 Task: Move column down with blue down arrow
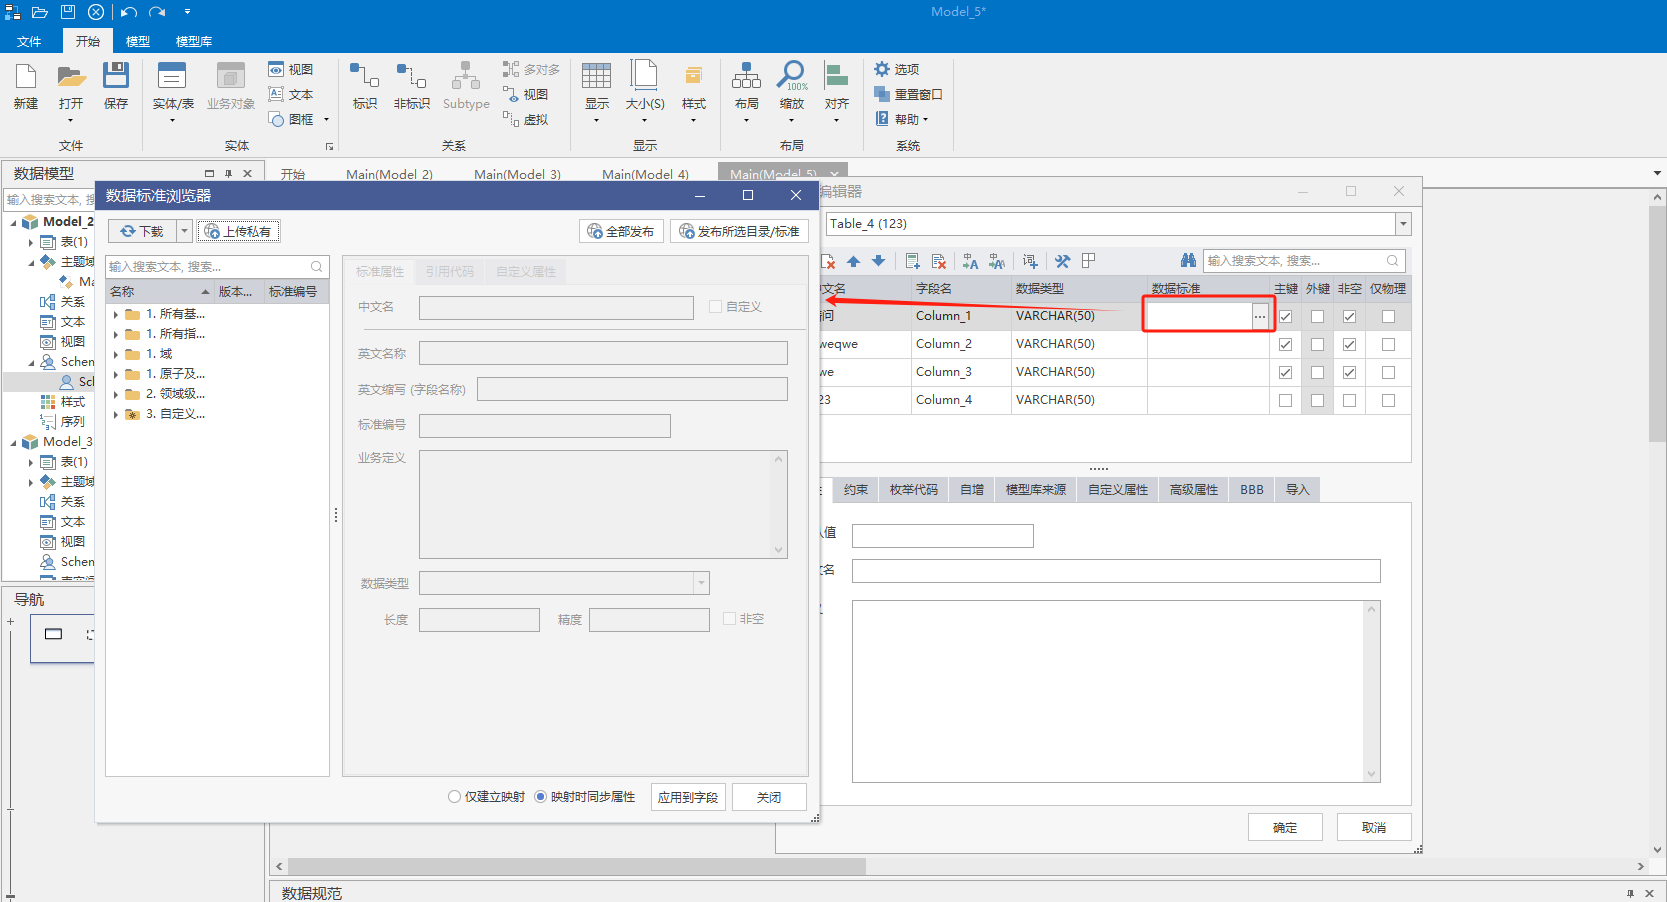pos(878,261)
